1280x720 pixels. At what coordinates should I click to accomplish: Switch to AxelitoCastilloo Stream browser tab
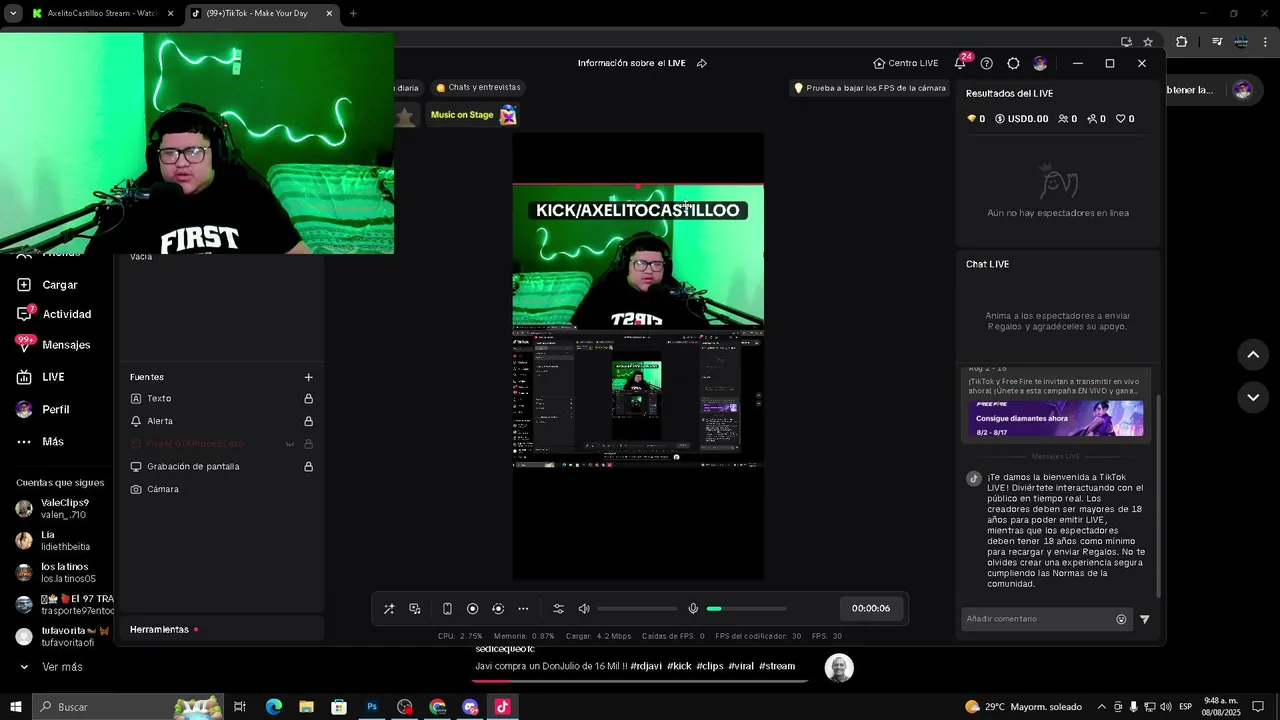(103, 14)
